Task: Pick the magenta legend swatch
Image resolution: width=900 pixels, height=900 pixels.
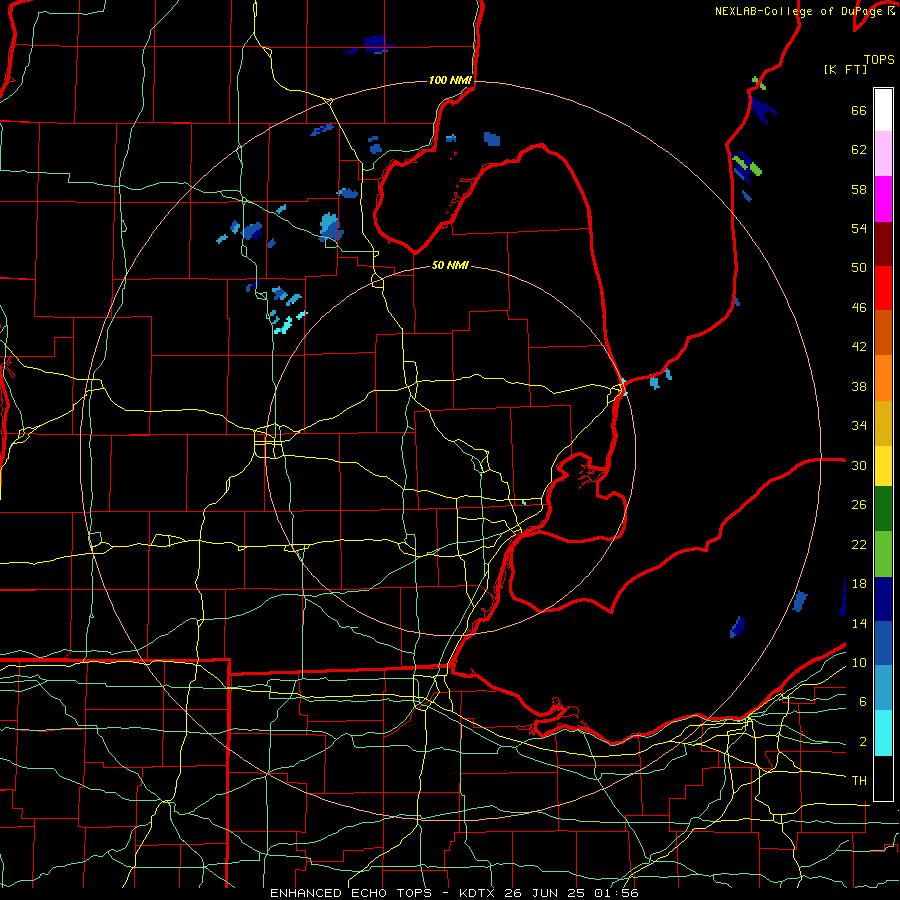Action: (883, 199)
